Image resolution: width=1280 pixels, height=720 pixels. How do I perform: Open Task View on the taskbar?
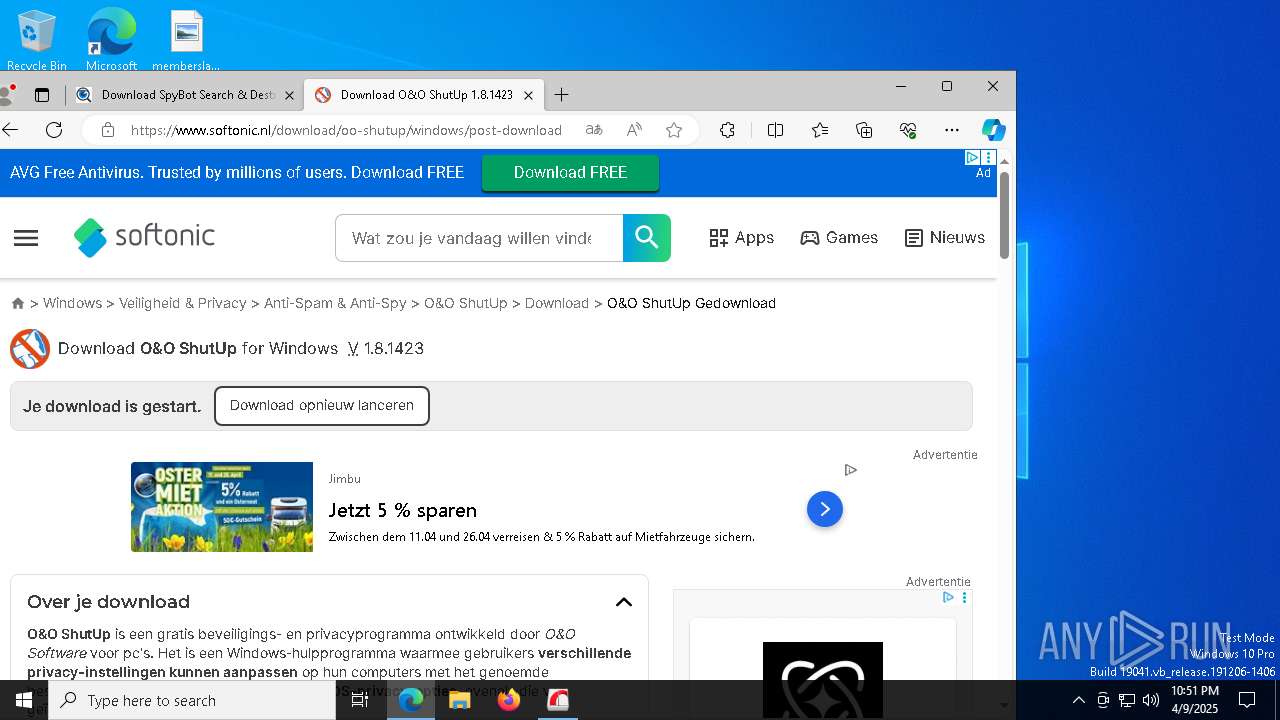tap(360, 700)
